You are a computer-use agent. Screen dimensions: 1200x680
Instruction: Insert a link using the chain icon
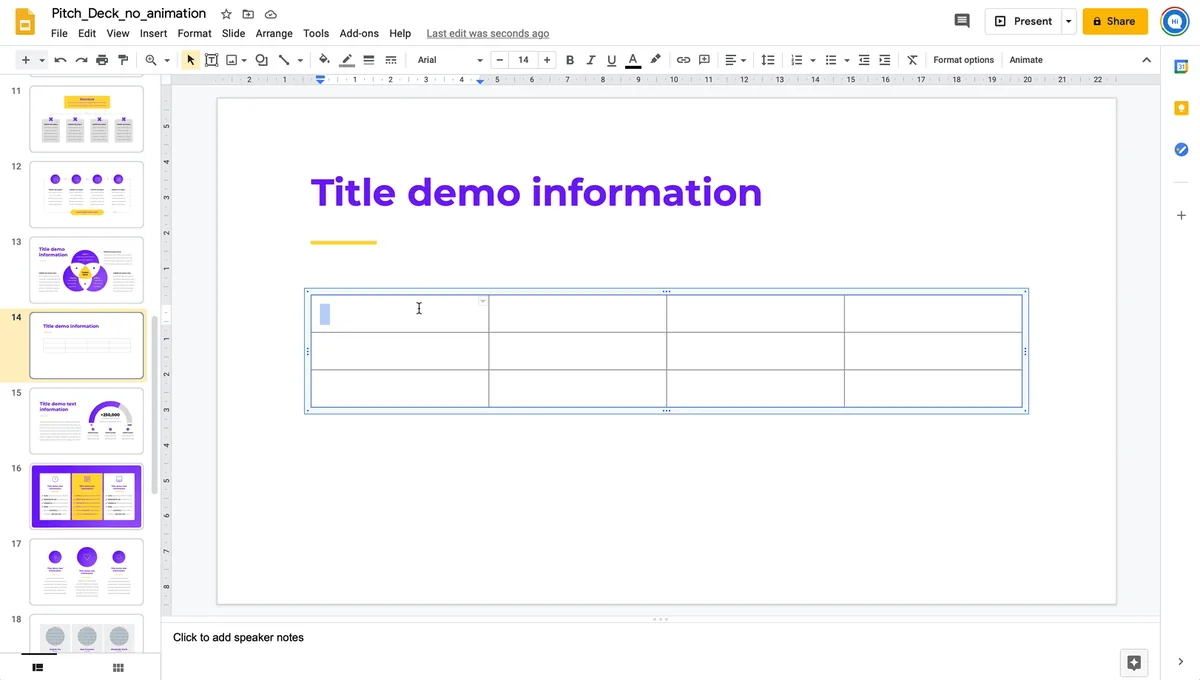(683, 60)
